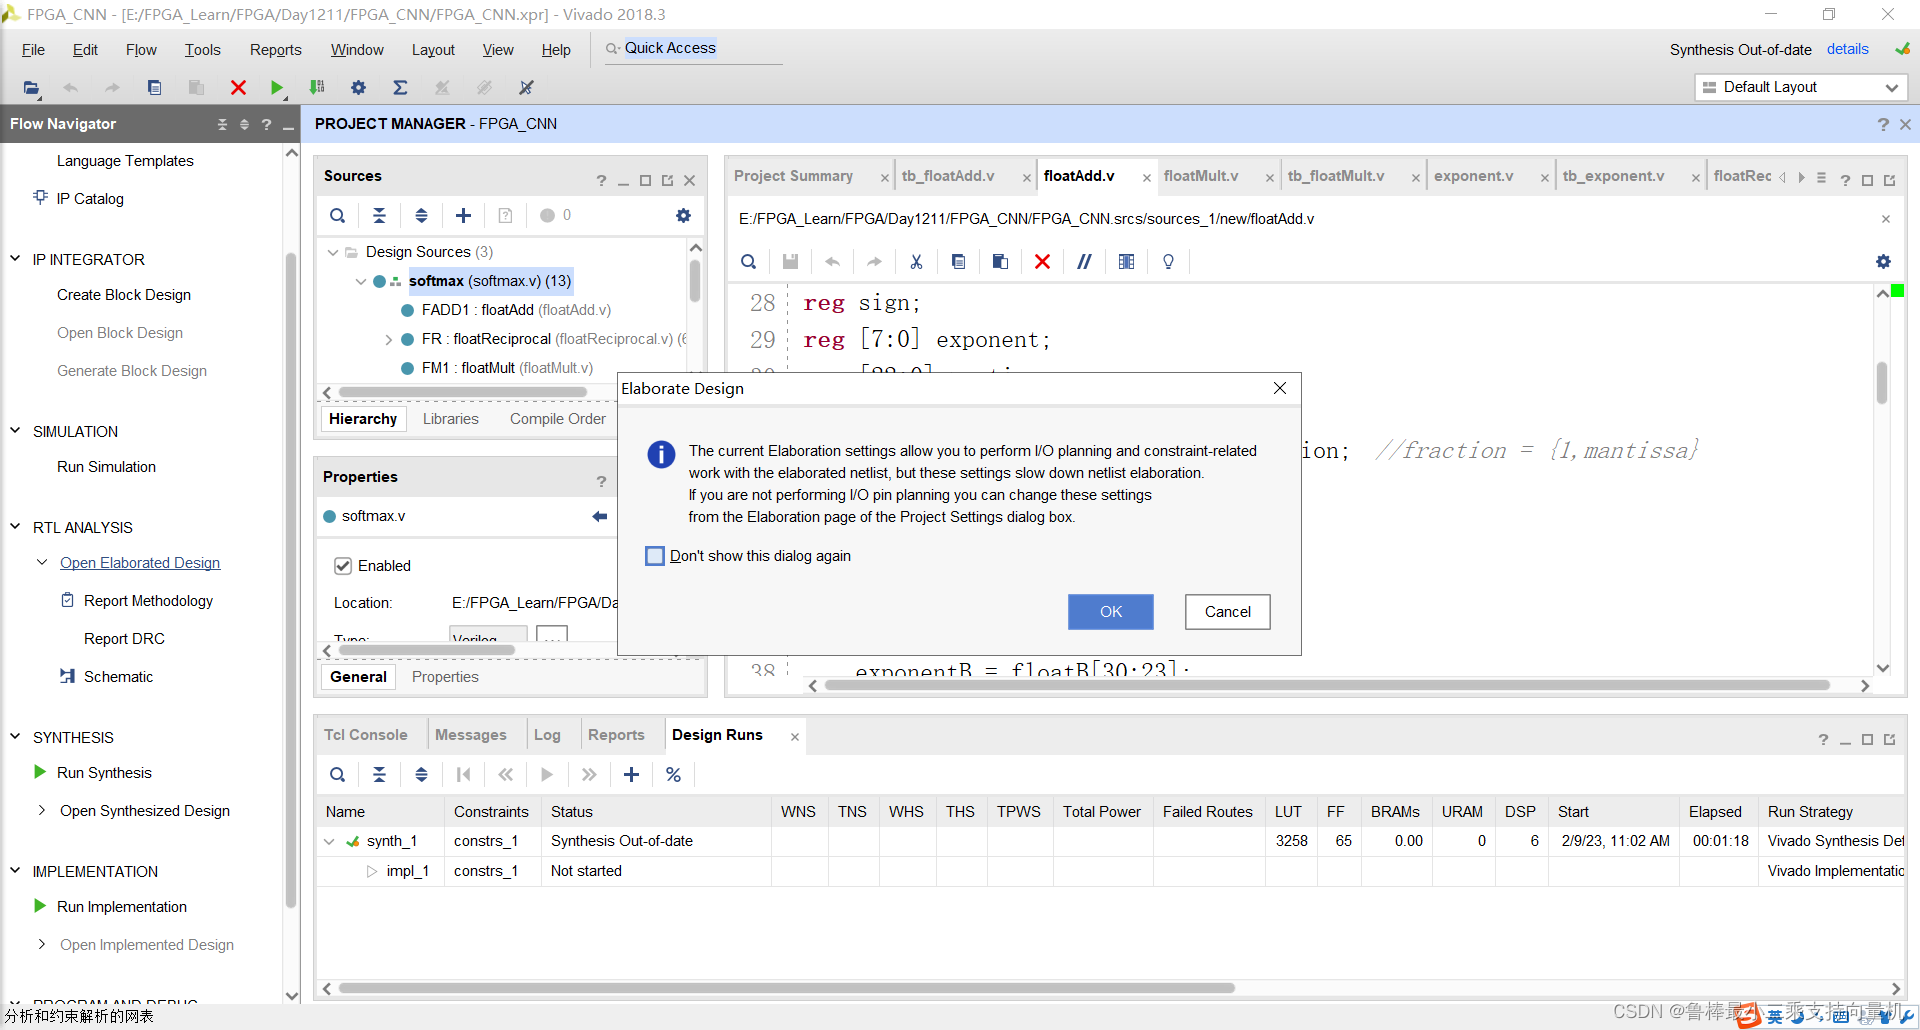This screenshot has height=1030, width=1920.
Task: Open the Default Layout dropdown
Action: 1801,87
